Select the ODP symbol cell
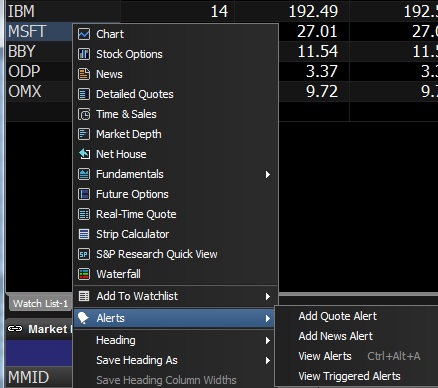438x388 pixels. (39, 72)
